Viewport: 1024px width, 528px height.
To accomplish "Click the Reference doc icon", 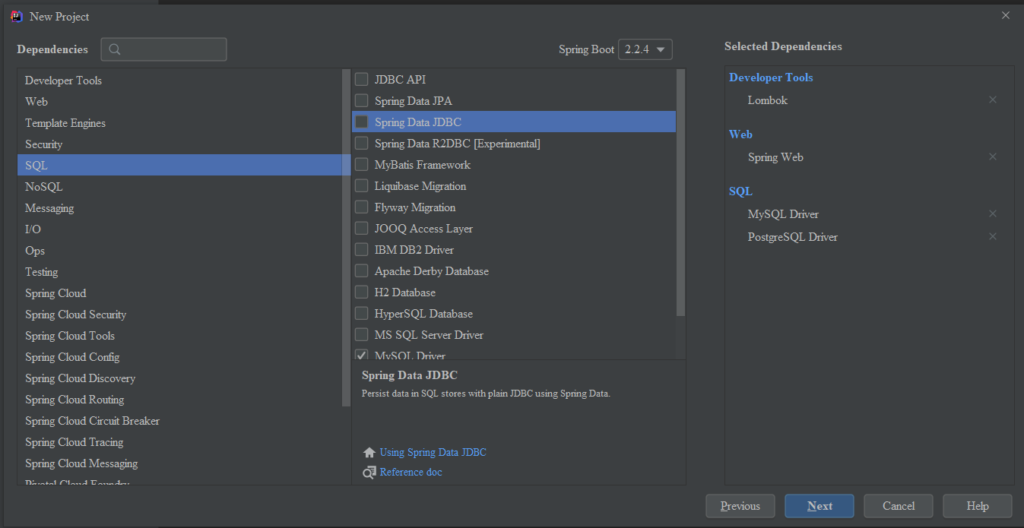I will pos(369,472).
